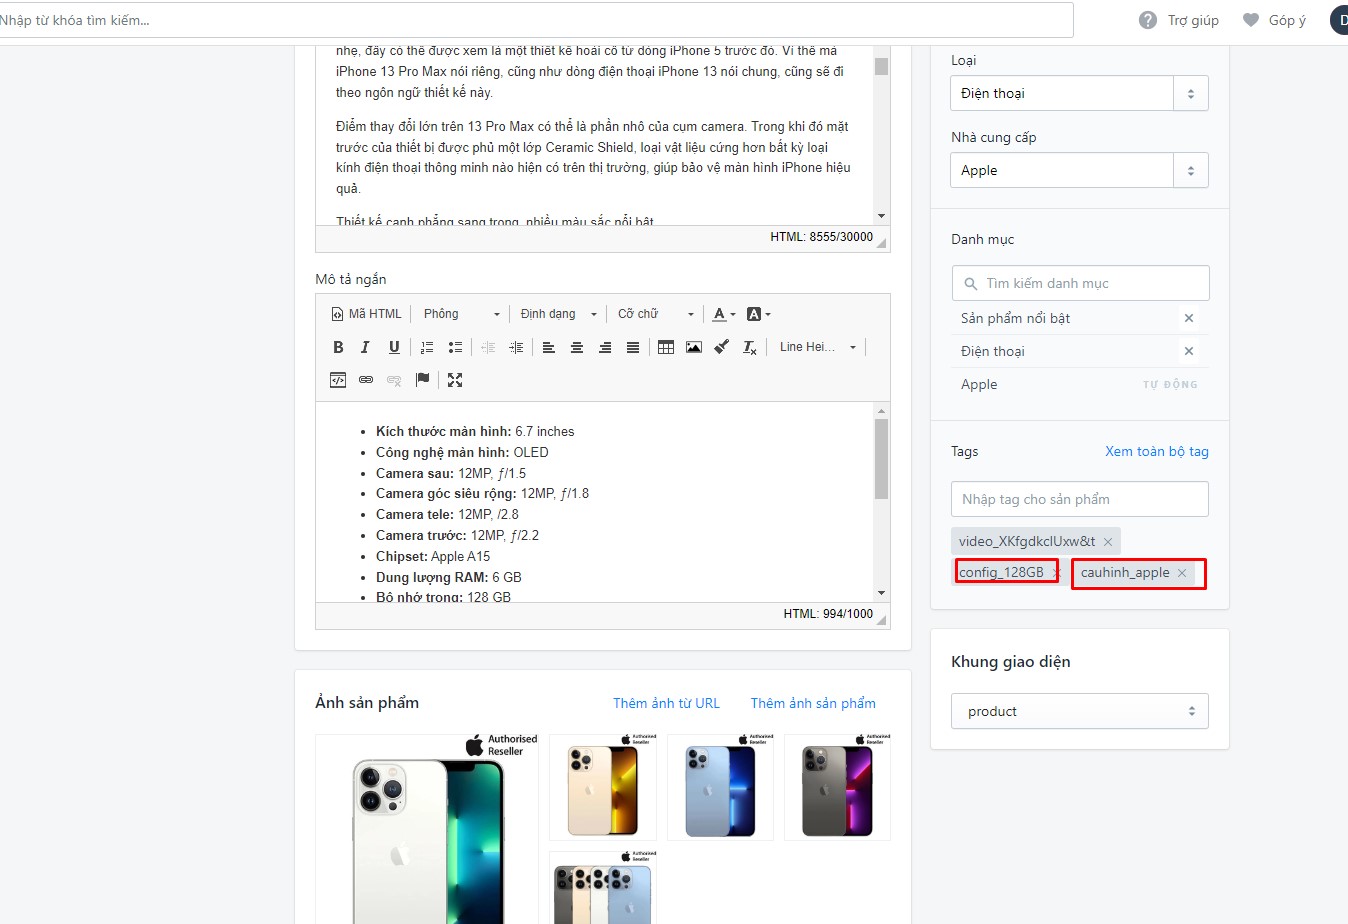The height and width of the screenshot is (924, 1348).
Task: Focus the top keyword search field
Action: (537, 20)
